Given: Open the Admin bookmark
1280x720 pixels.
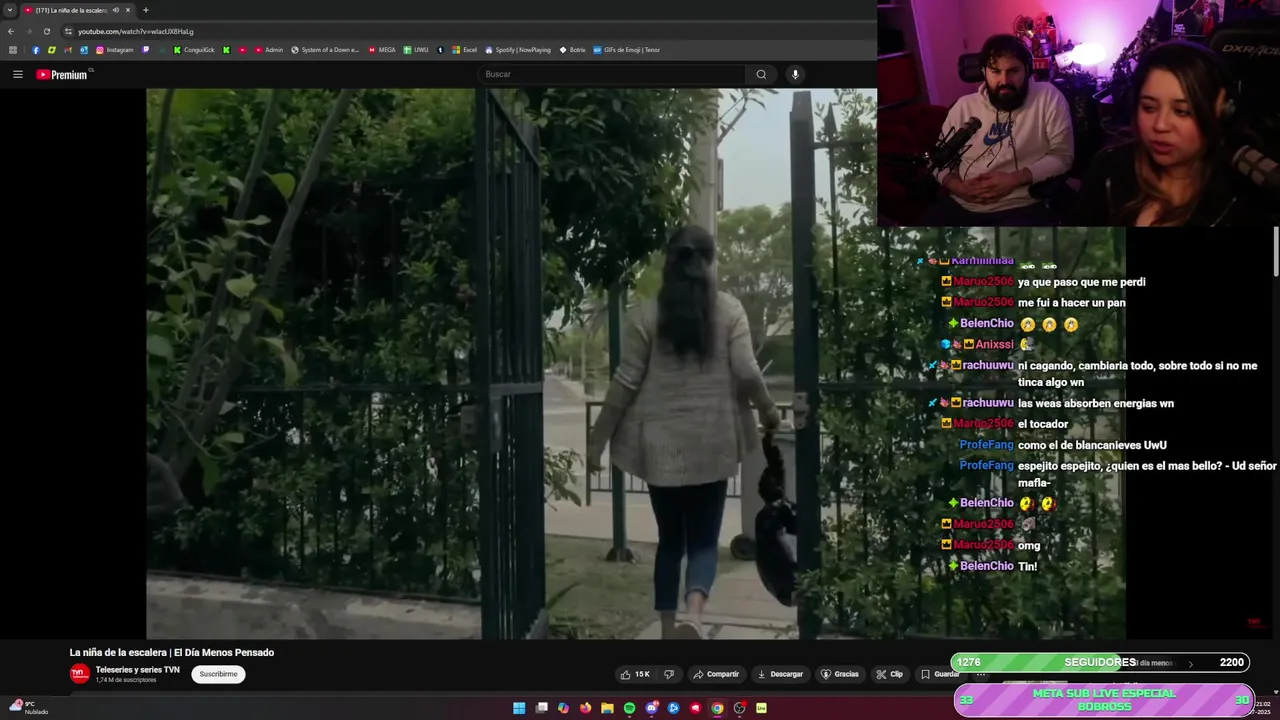Looking at the screenshot, I should pos(267,50).
